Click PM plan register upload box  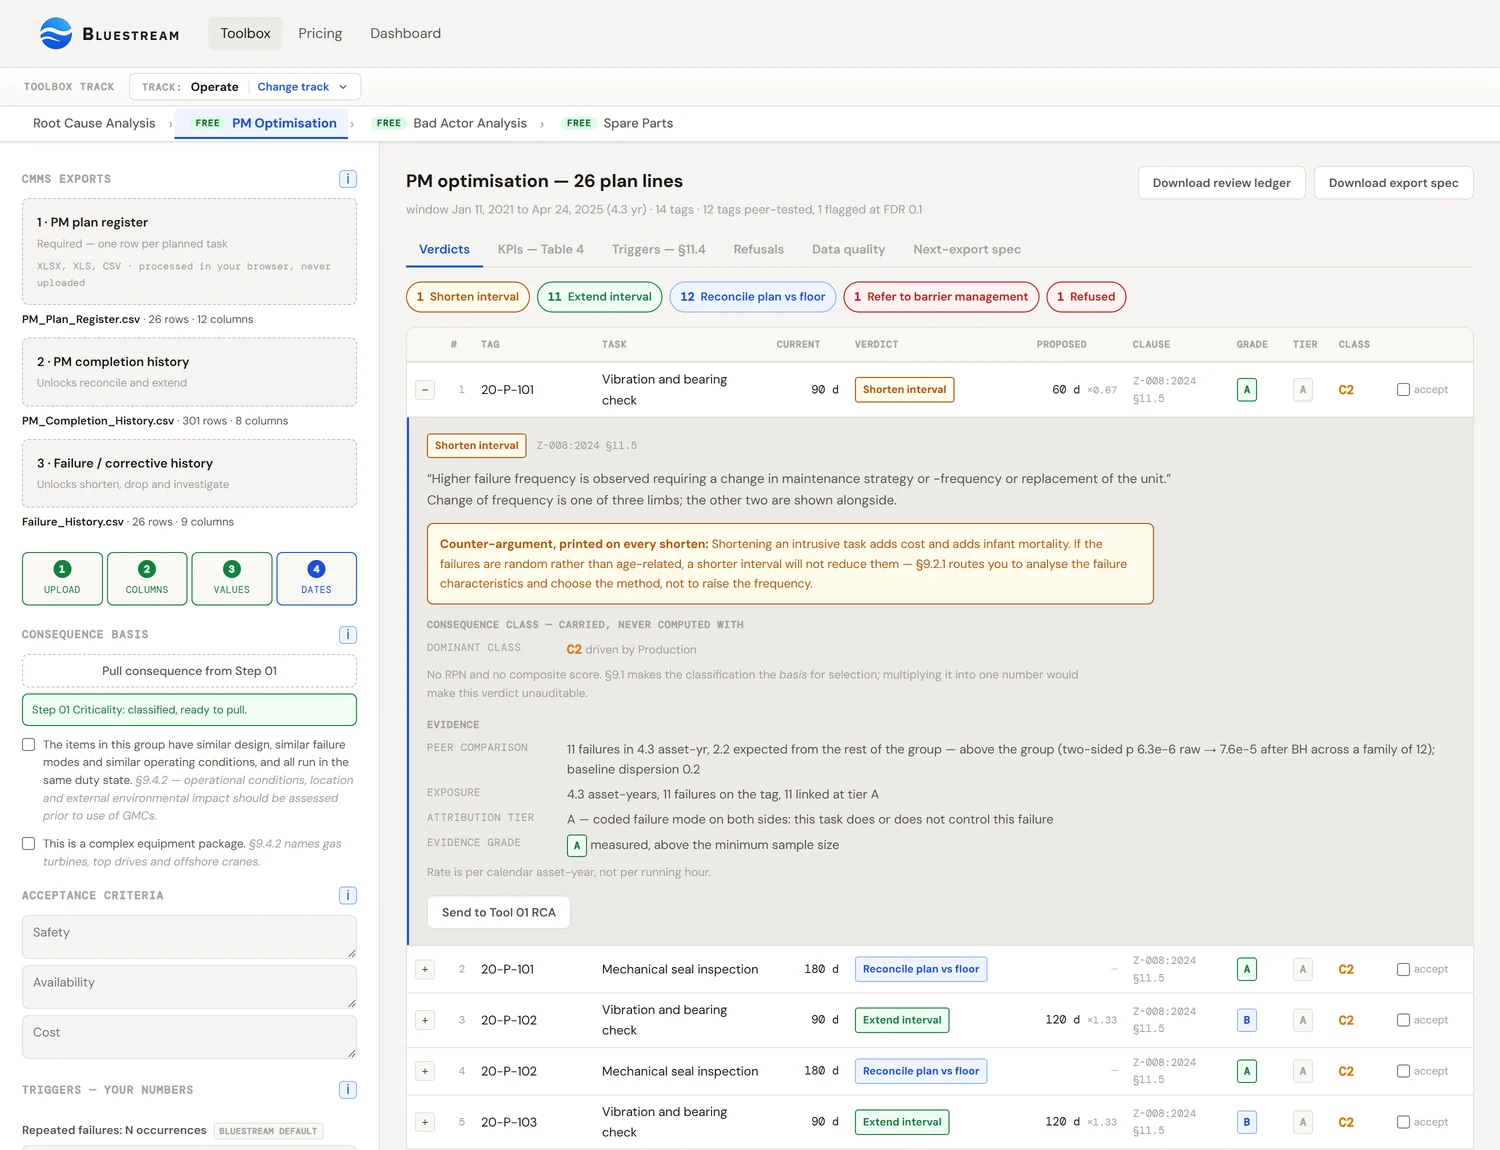(x=189, y=251)
